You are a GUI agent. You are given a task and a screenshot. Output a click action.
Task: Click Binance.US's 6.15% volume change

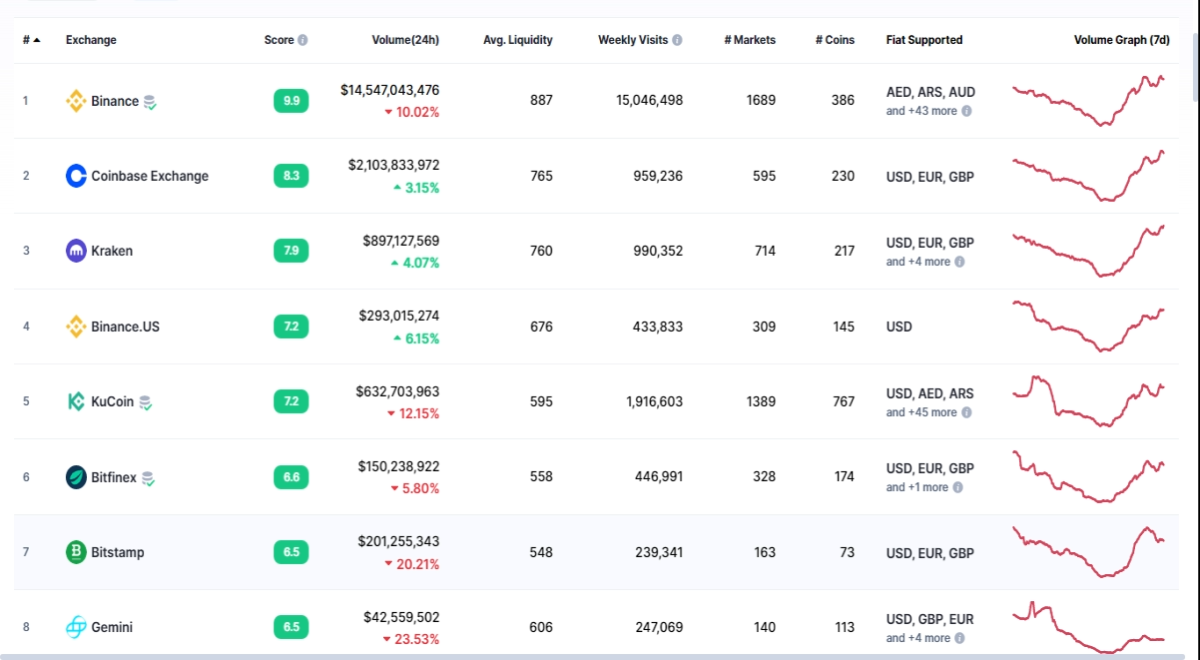[416, 338]
